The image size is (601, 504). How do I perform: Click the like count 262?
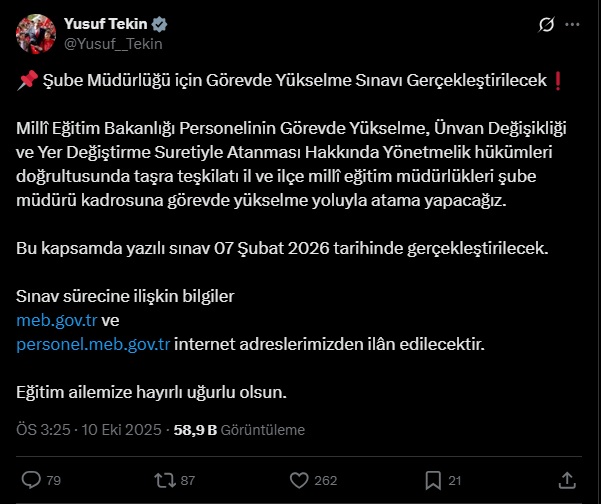point(326,481)
